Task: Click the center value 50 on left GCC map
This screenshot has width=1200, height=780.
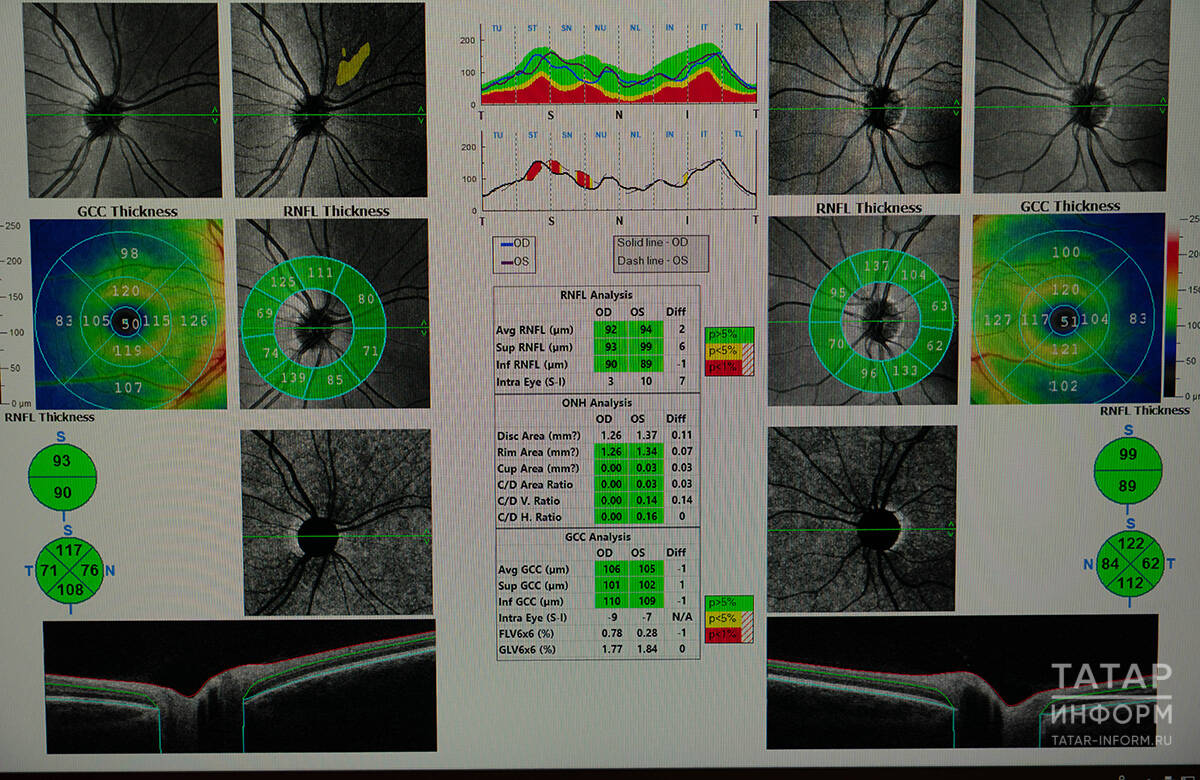Action: pos(131,324)
